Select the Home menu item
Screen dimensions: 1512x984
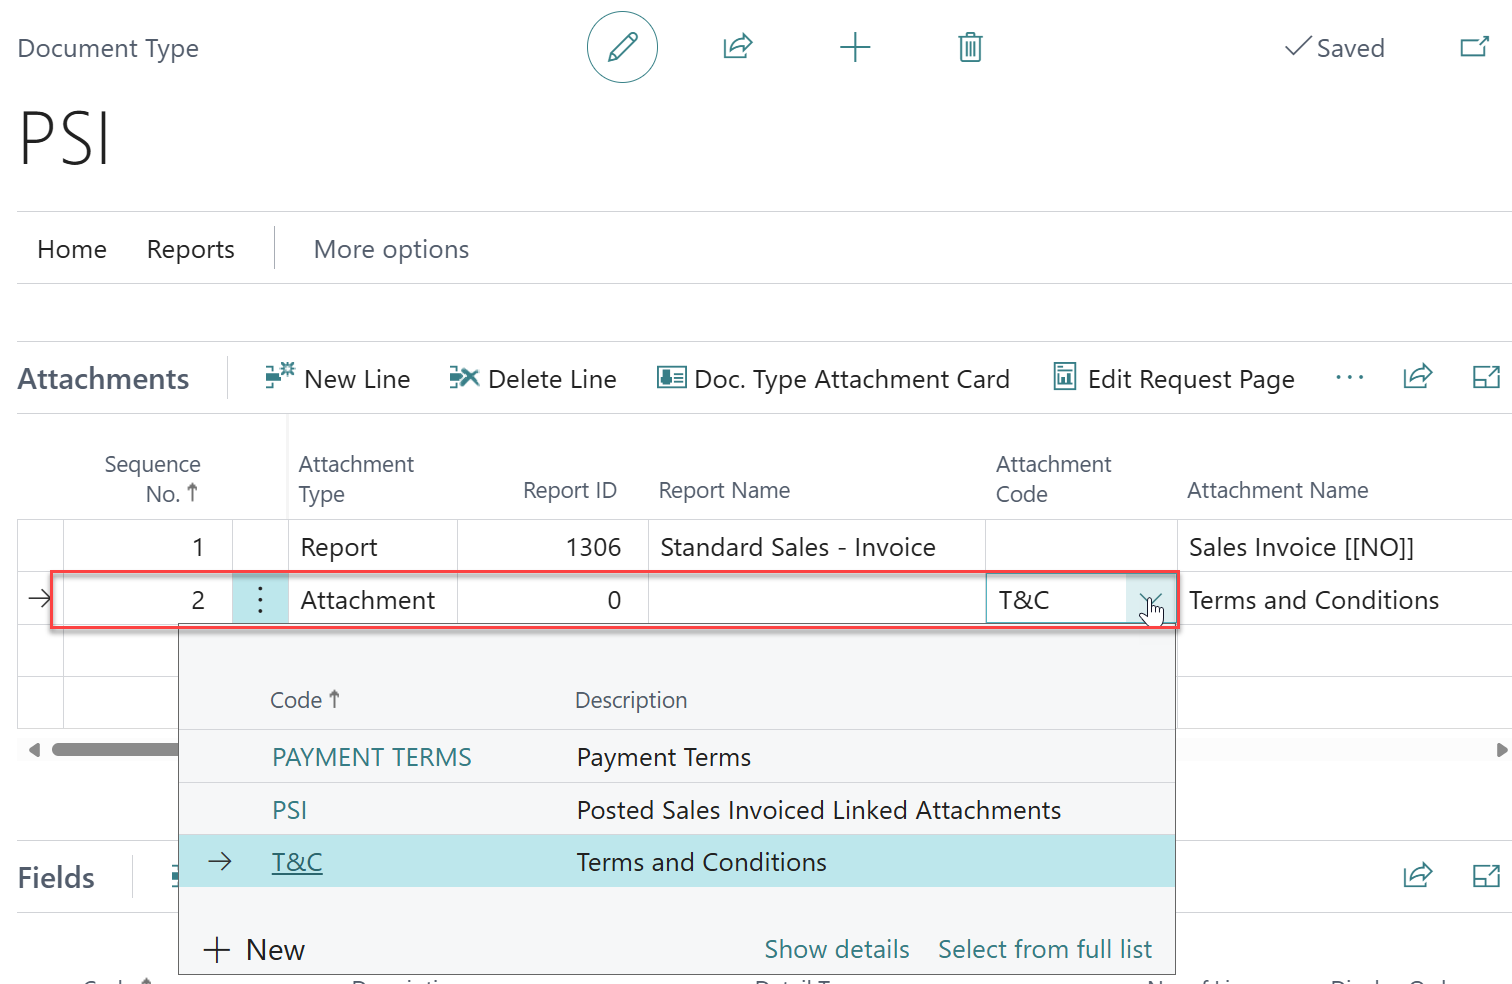coord(71,249)
